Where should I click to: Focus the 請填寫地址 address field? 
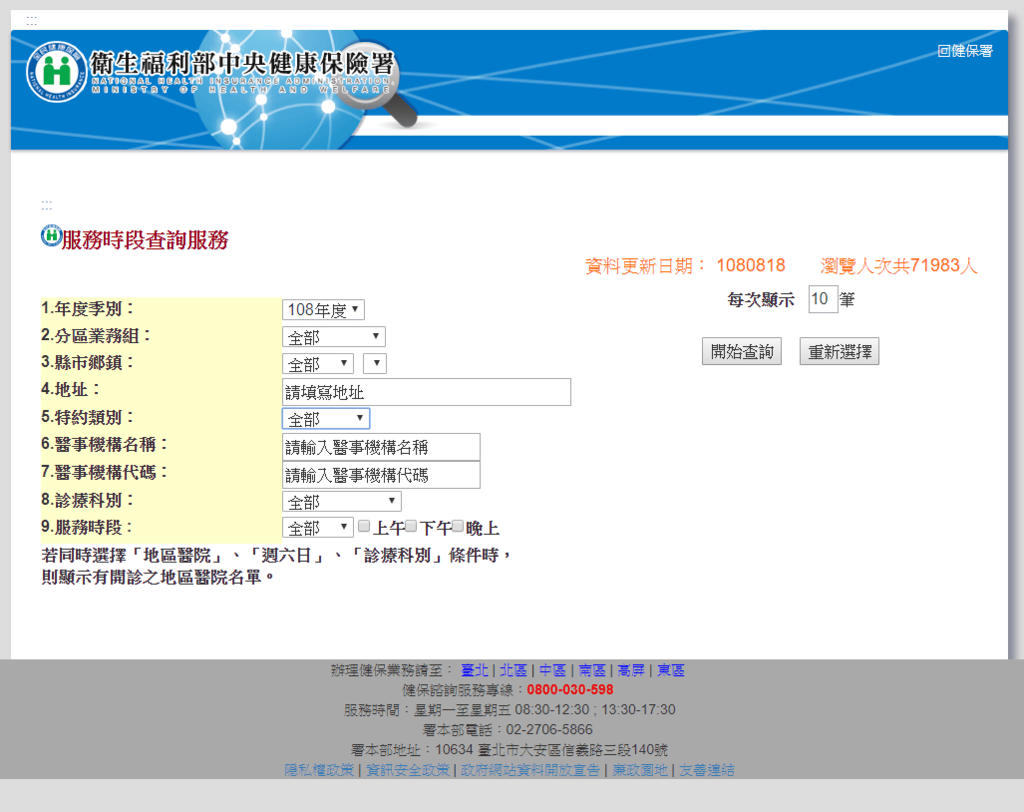(426, 392)
